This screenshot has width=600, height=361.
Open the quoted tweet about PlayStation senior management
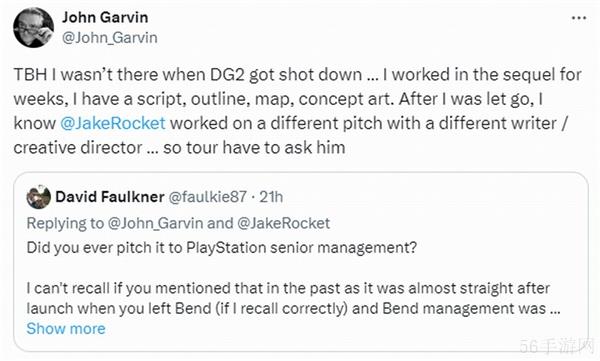tap(301, 262)
